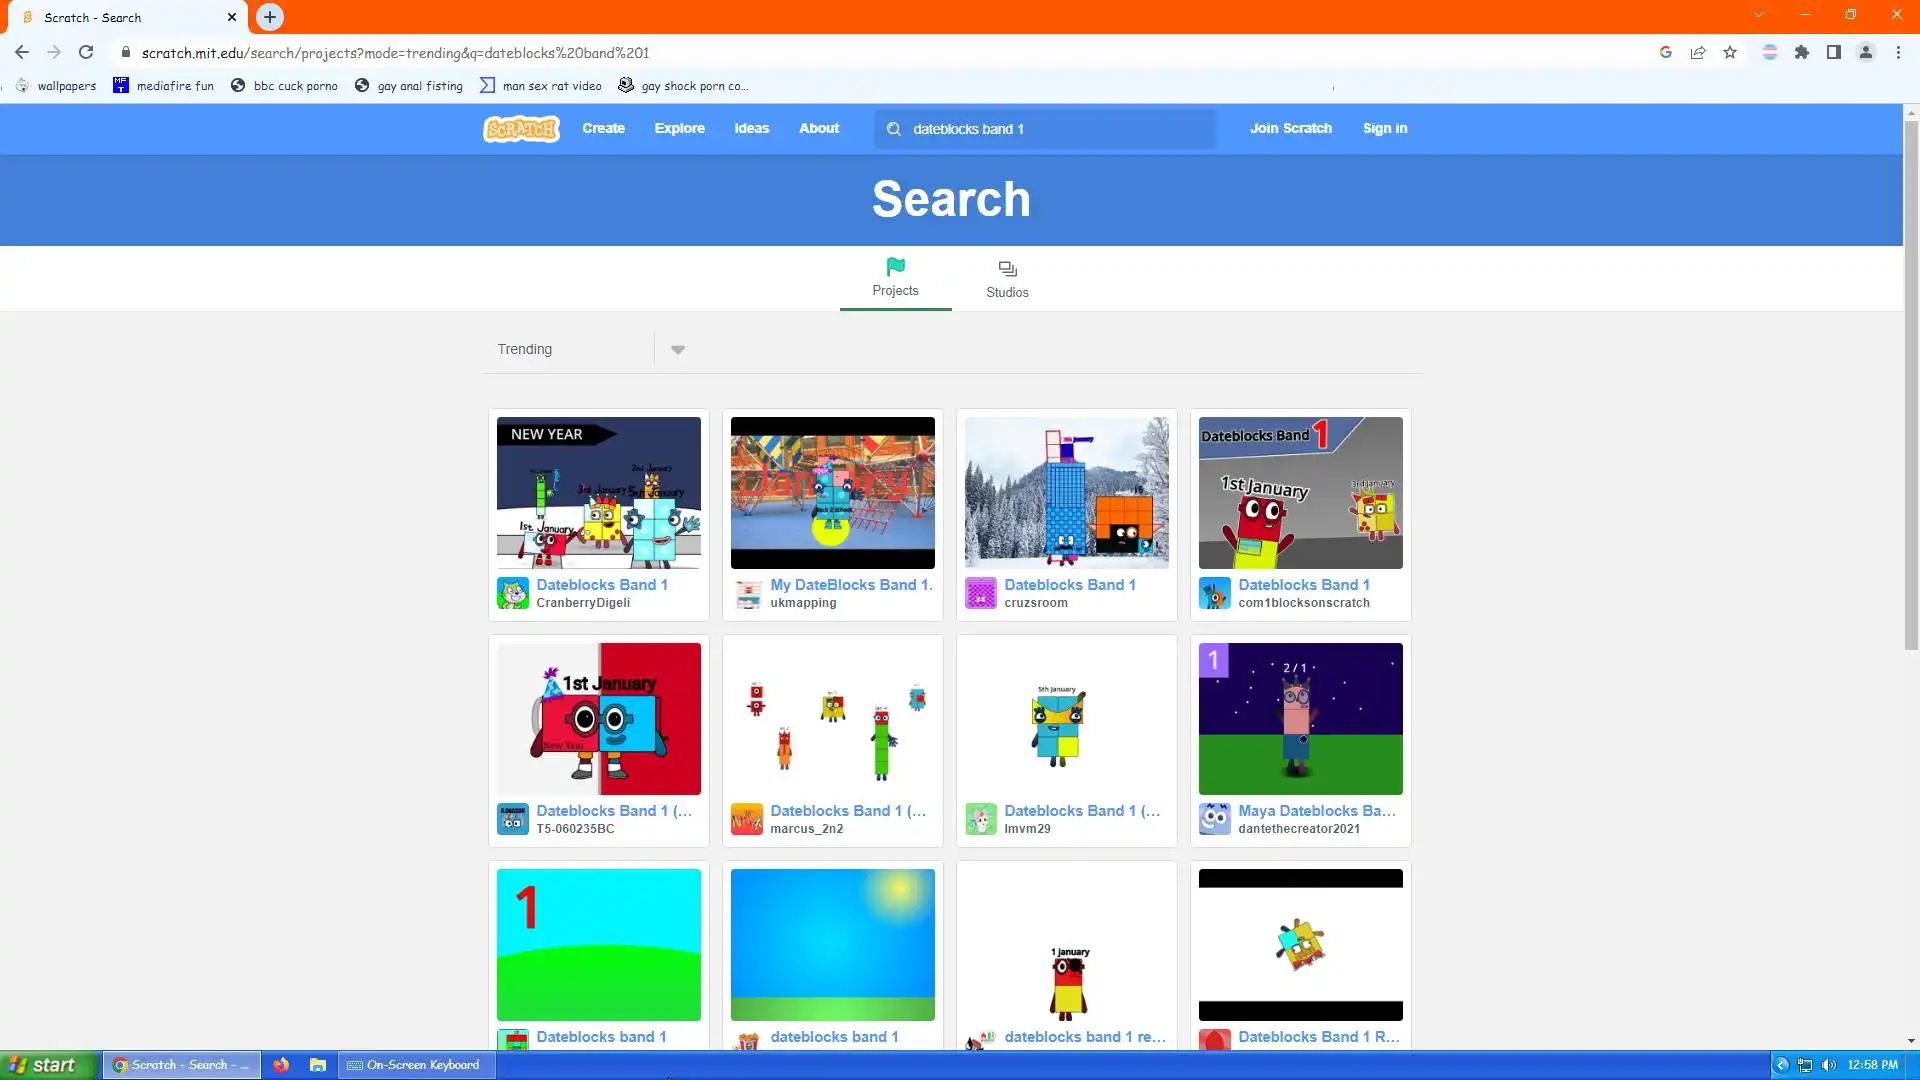Screen dimensions: 1920x1080
Task: Click the system tray volume icon
Action: coord(1829,1065)
